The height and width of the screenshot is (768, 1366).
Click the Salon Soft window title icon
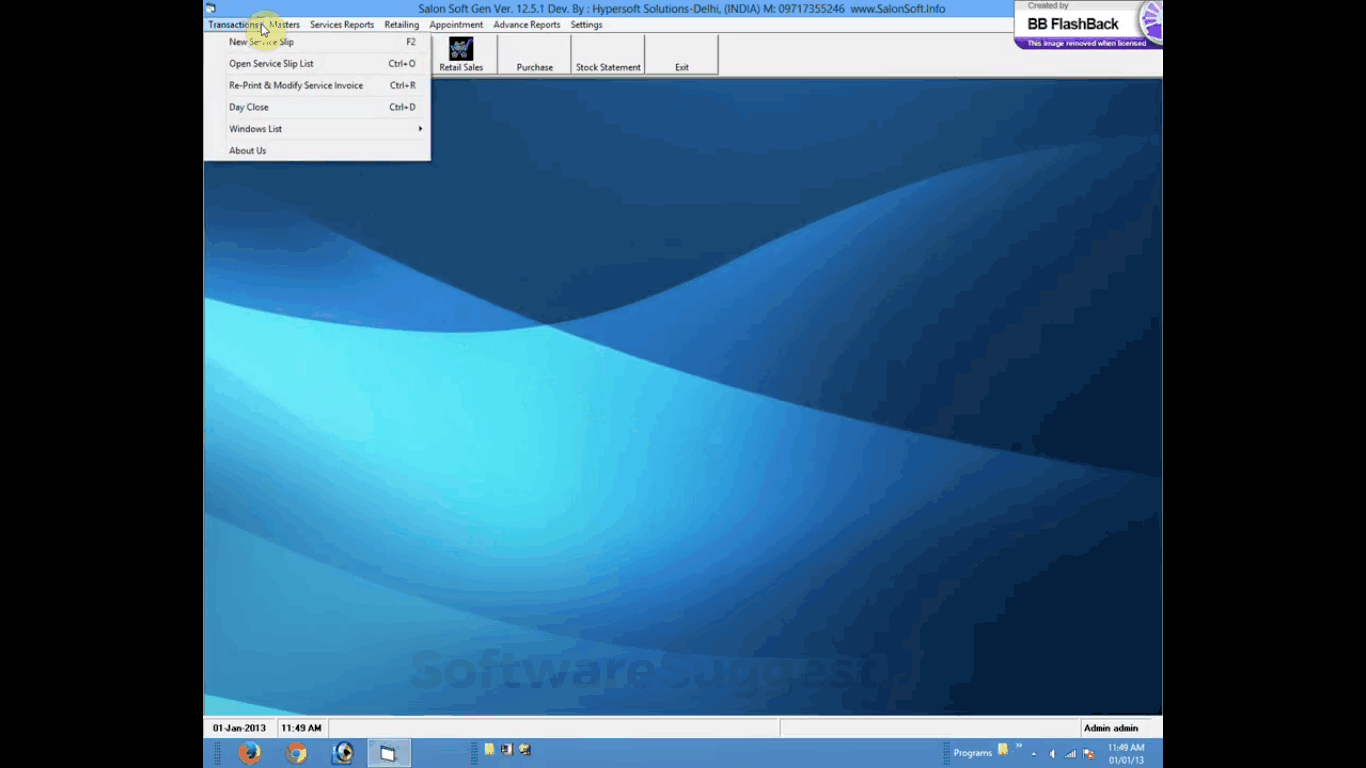click(211, 8)
